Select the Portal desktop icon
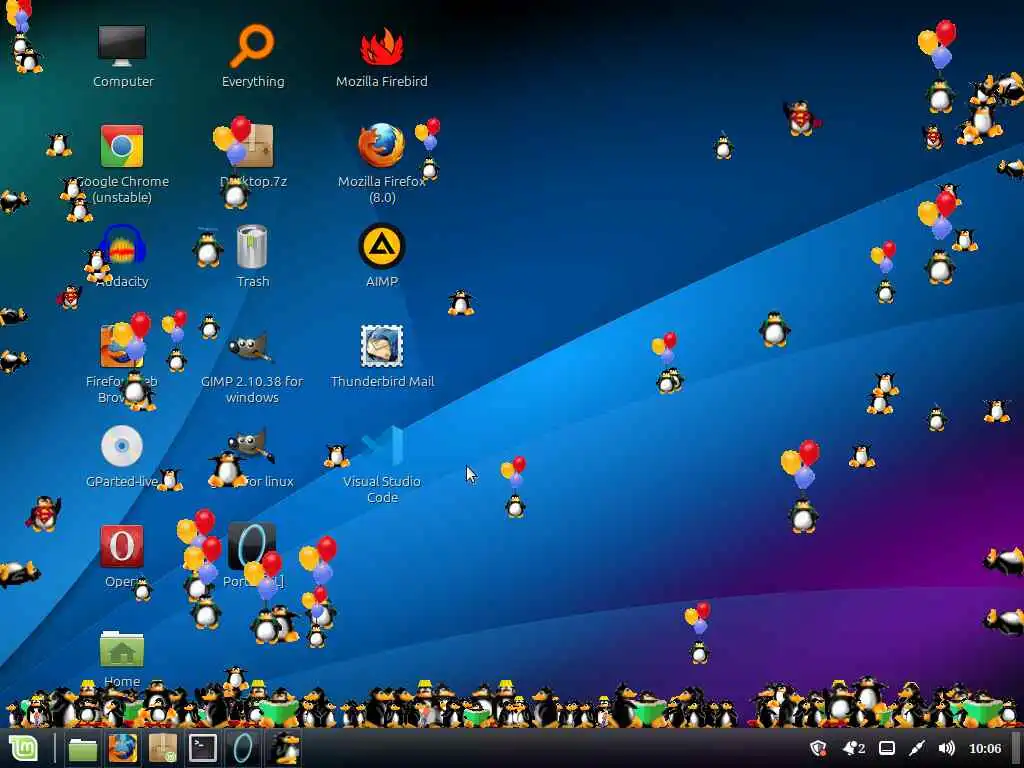1024x768 pixels. point(252,546)
